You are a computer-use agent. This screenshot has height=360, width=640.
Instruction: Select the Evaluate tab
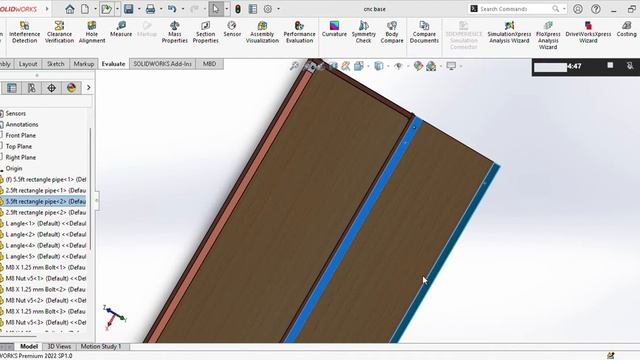click(113, 64)
